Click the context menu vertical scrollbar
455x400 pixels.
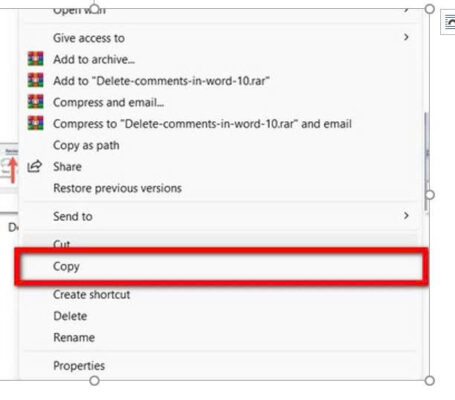tap(426, 162)
